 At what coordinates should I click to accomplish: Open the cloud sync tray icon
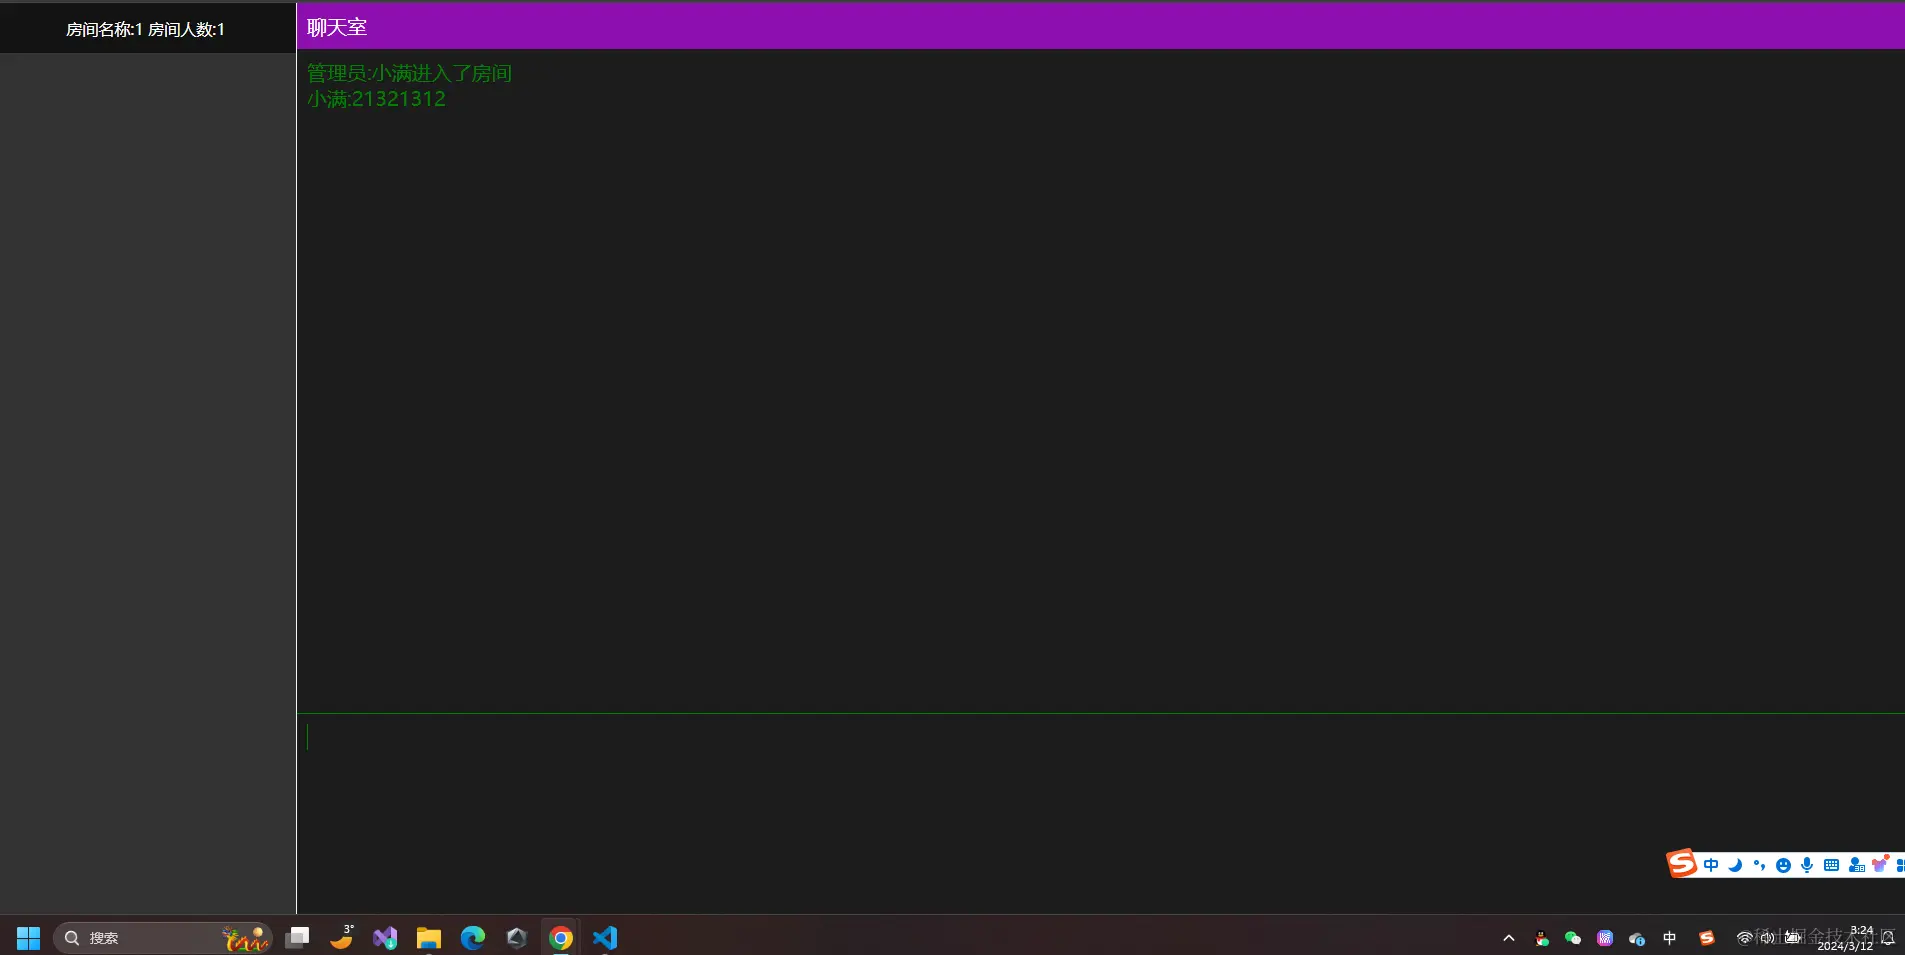point(1637,938)
